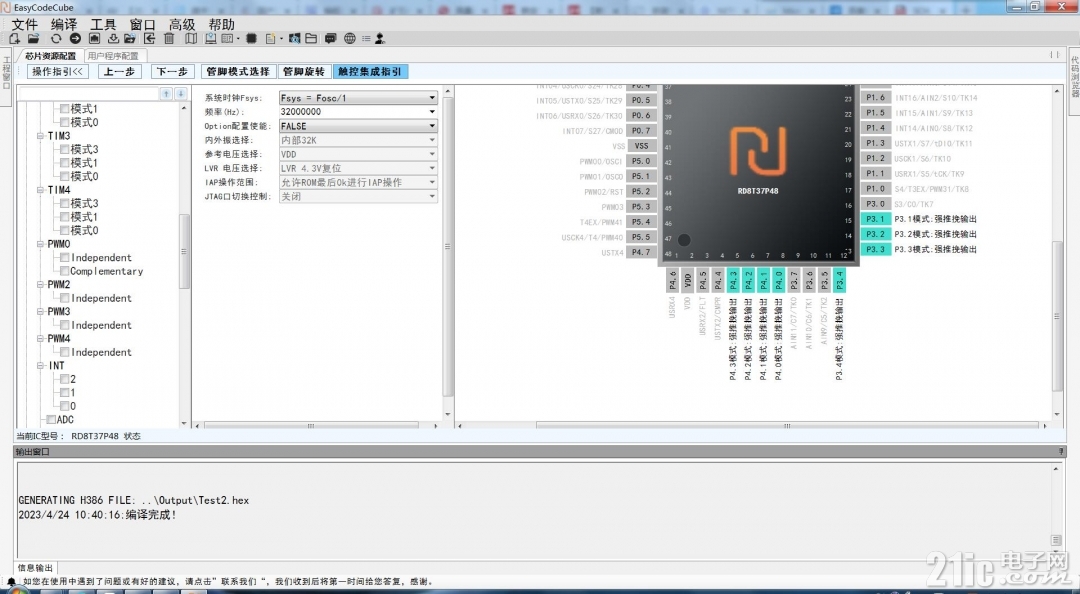
Task: Click the trash can delete icon
Action: (169, 39)
